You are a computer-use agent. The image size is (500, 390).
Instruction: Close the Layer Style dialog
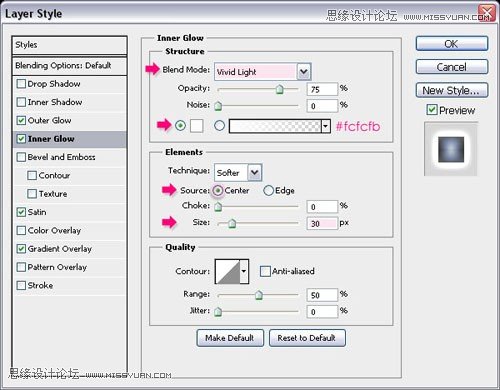(x=487, y=14)
